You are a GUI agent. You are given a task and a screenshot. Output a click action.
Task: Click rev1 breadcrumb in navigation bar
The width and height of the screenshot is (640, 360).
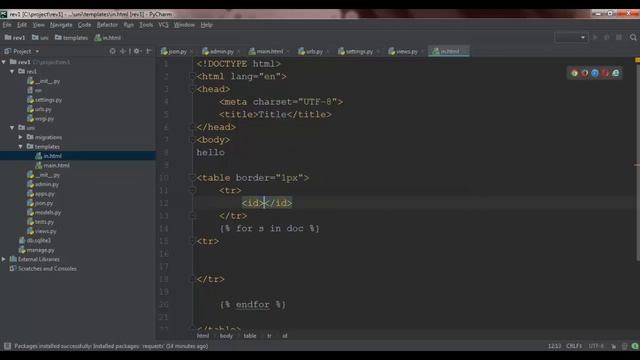(x=15, y=38)
